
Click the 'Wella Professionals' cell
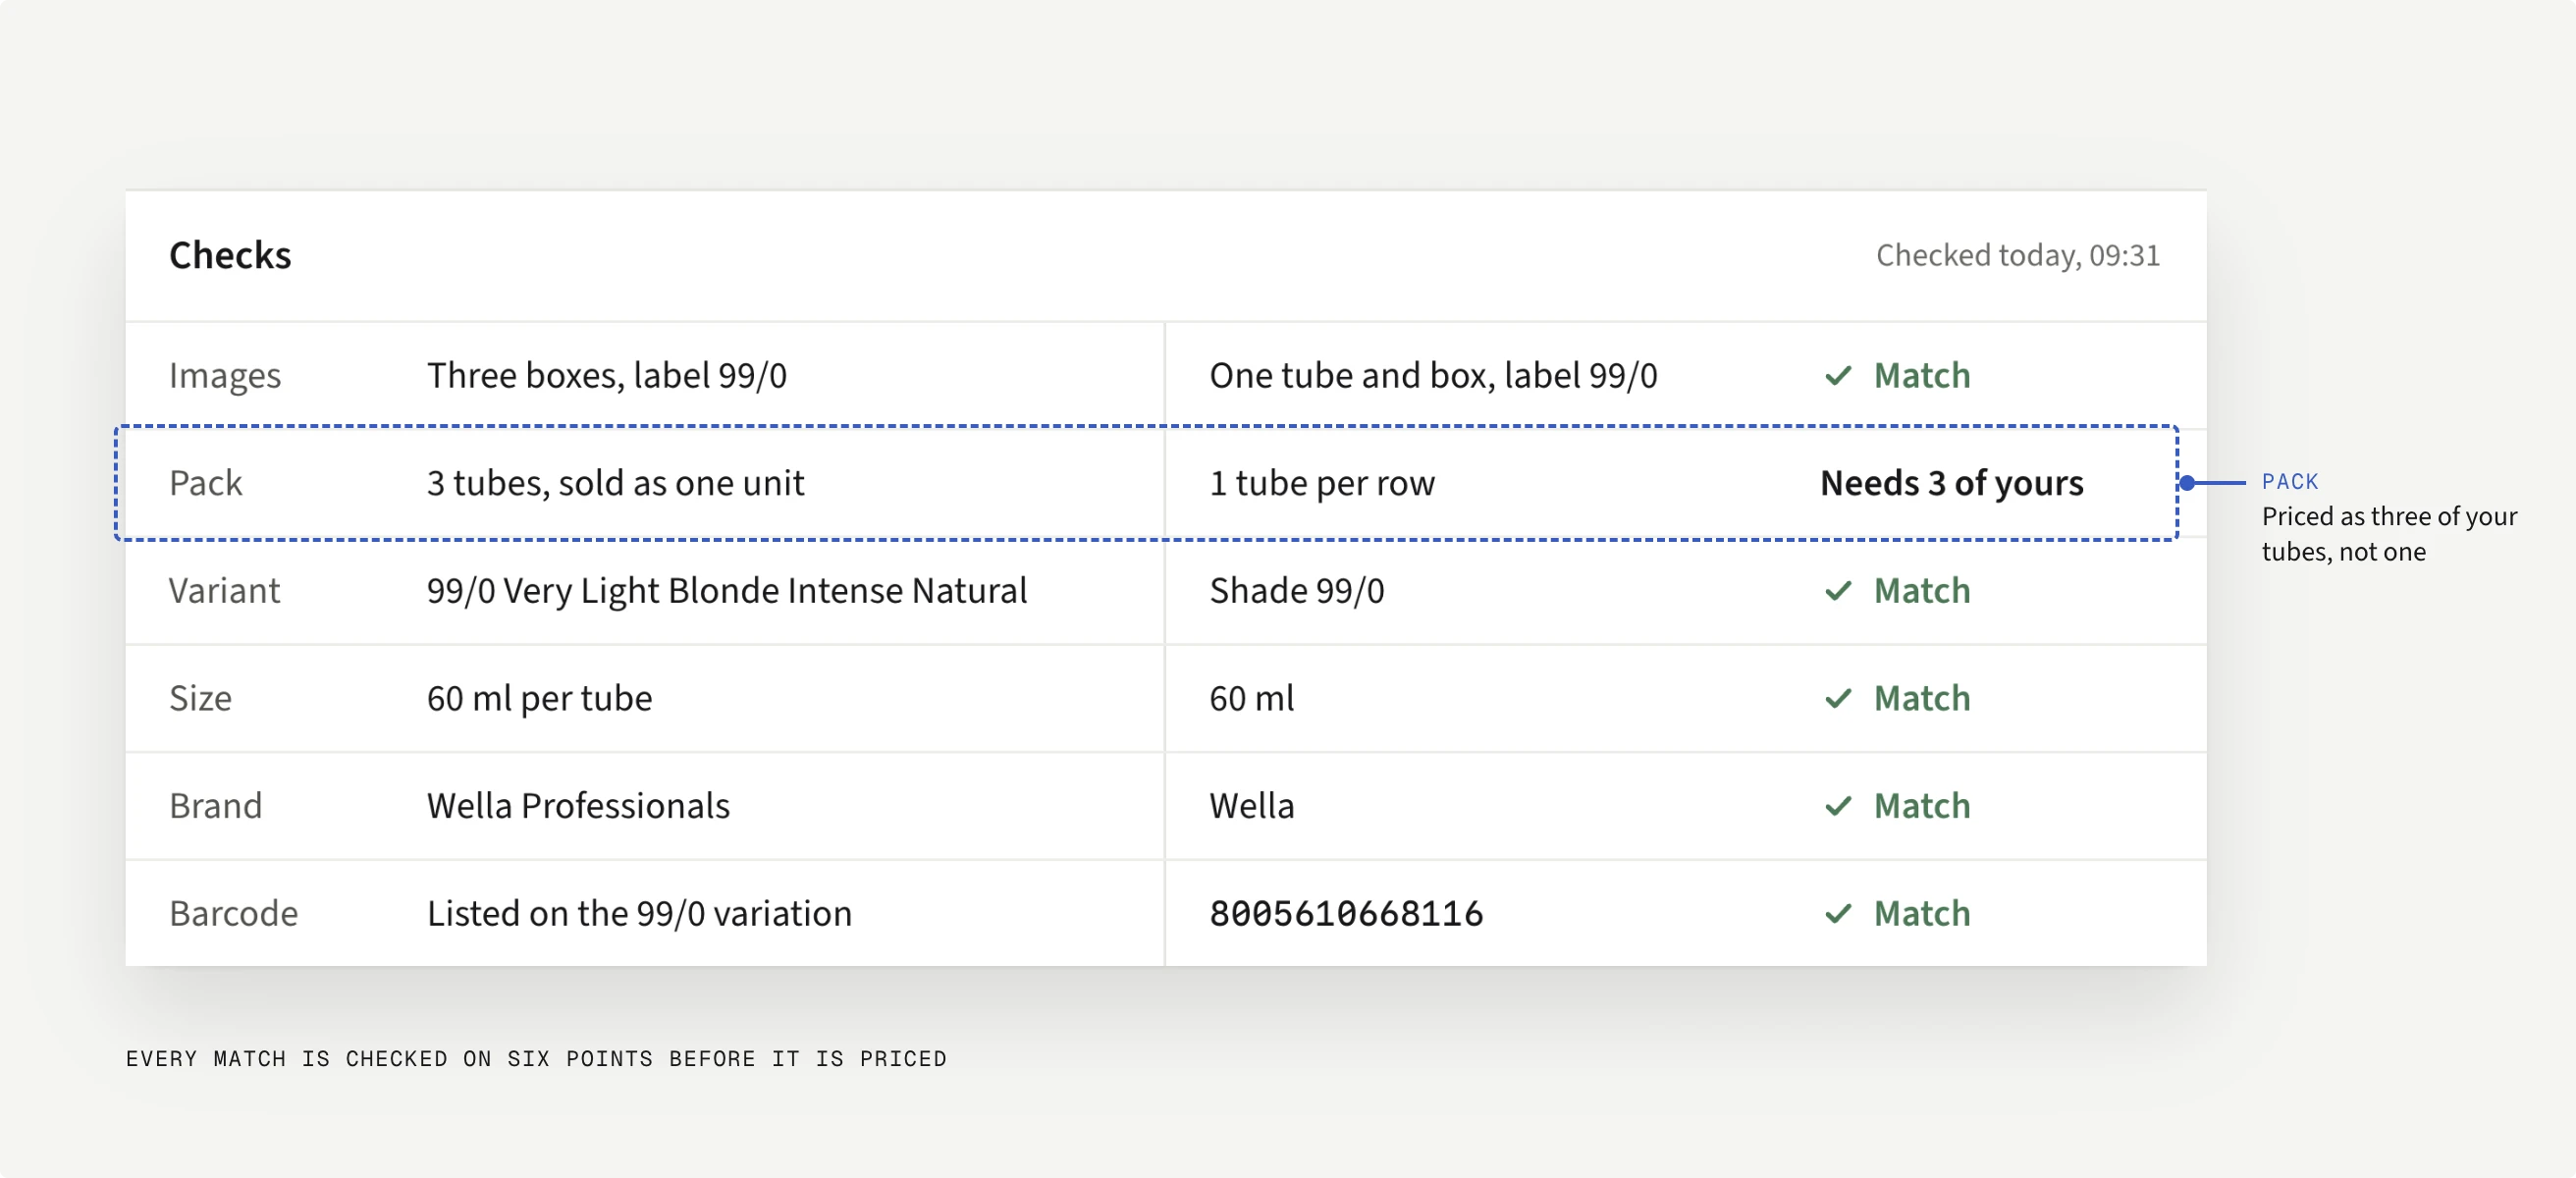click(x=578, y=806)
